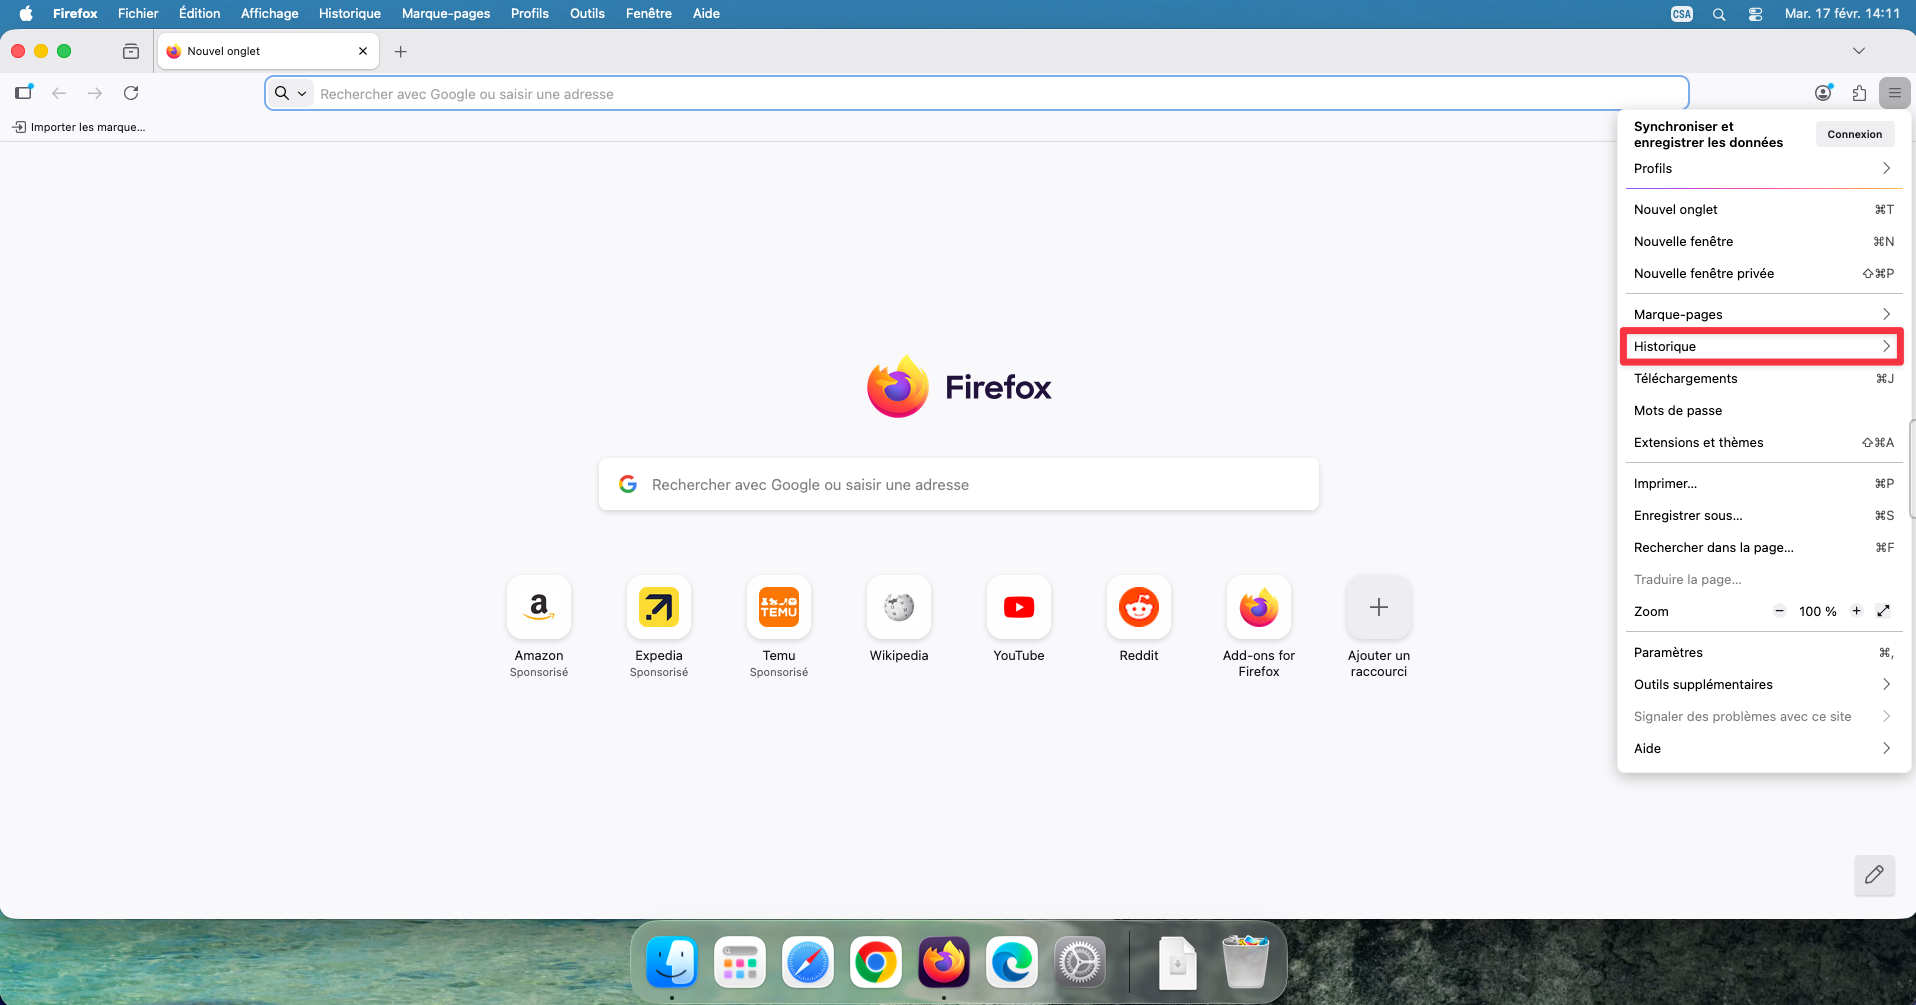Increase zoom with the plus button

[x=1856, y=611]
